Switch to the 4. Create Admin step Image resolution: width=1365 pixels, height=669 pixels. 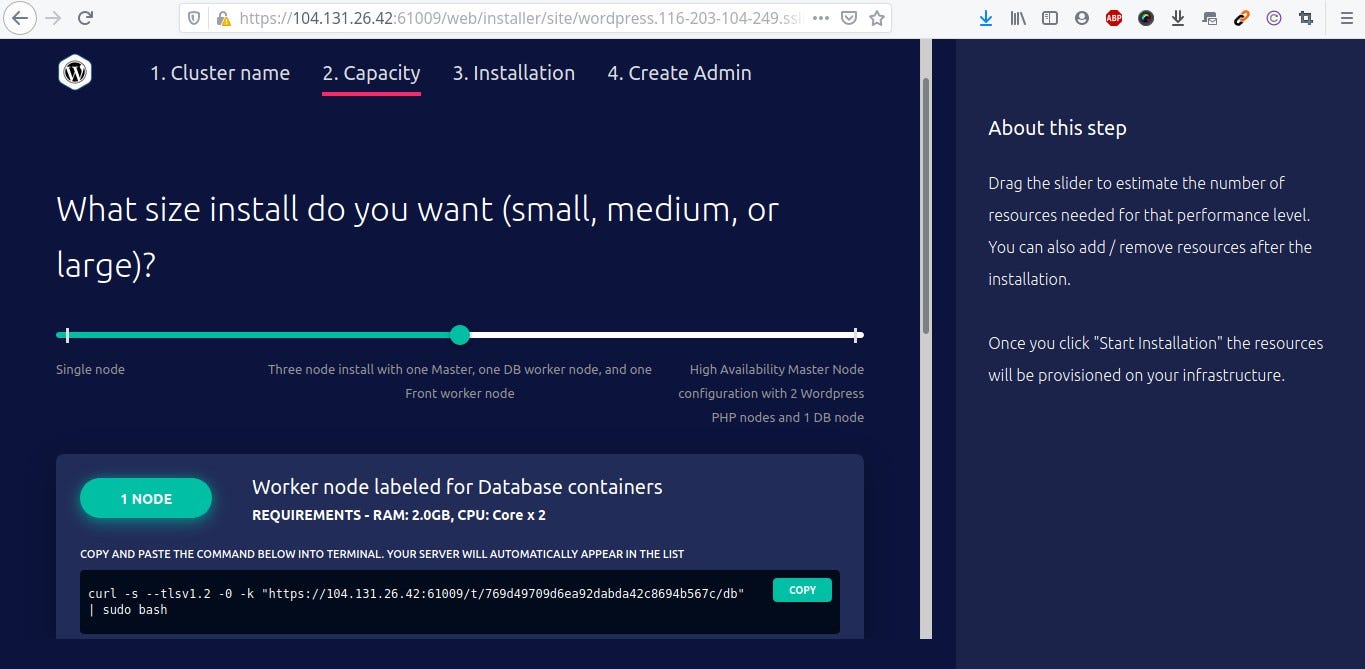[x=679, y=73]
